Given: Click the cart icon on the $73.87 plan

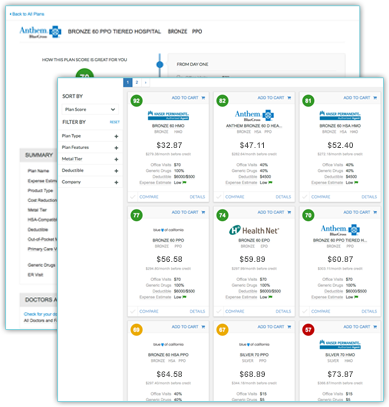Looking at the screenshot, I should (375, 327).
